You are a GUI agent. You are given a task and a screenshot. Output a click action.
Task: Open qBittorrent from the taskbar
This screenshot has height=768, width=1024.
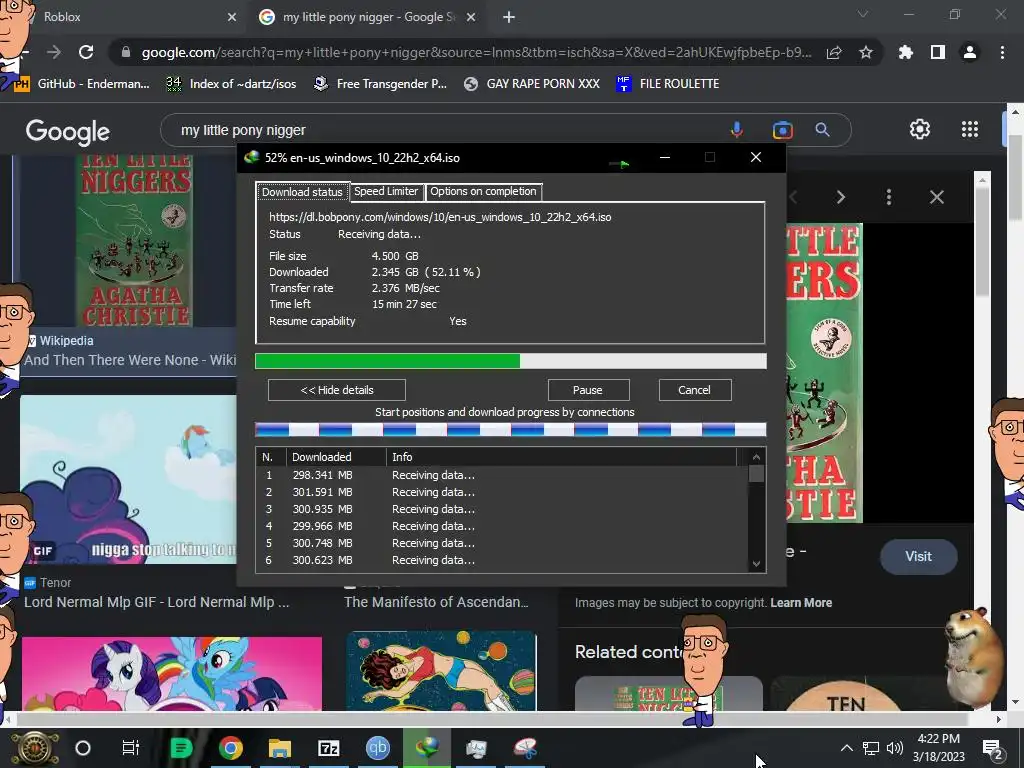click(x=377, y=748)
